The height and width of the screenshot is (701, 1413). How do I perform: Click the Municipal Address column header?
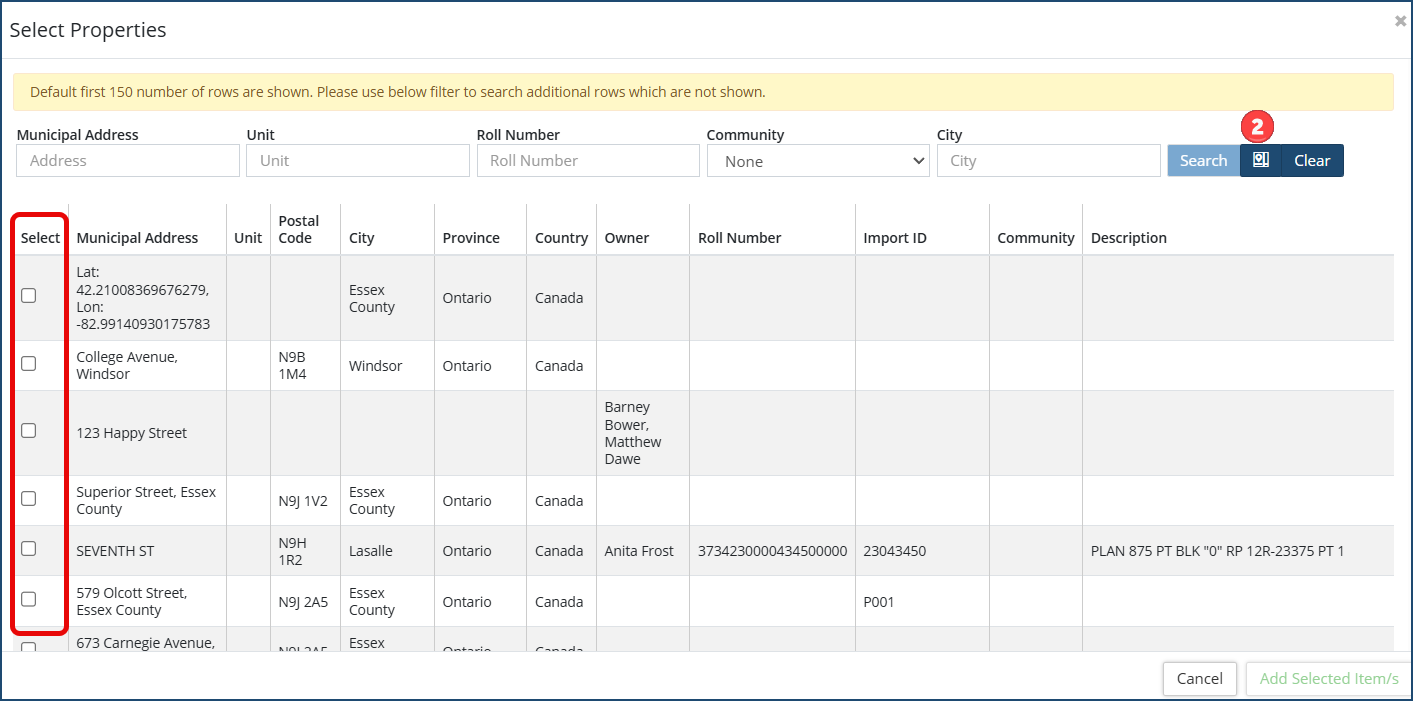point(137,238)
